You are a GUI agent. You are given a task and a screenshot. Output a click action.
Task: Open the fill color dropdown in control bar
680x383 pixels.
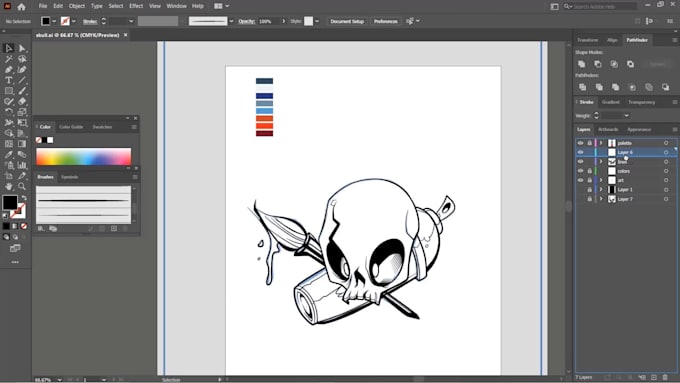(54, 21)
